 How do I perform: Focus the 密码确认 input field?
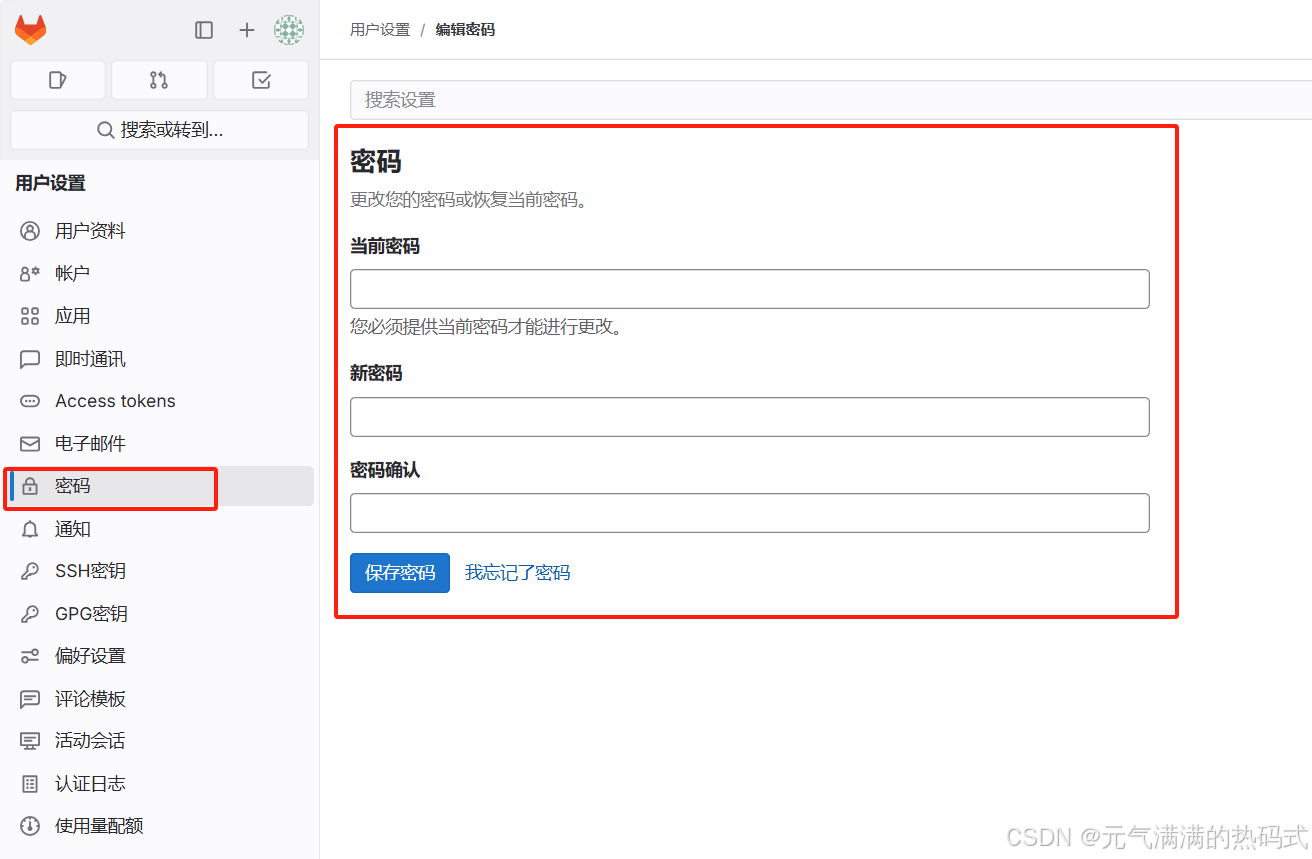[x=750, y=513]
